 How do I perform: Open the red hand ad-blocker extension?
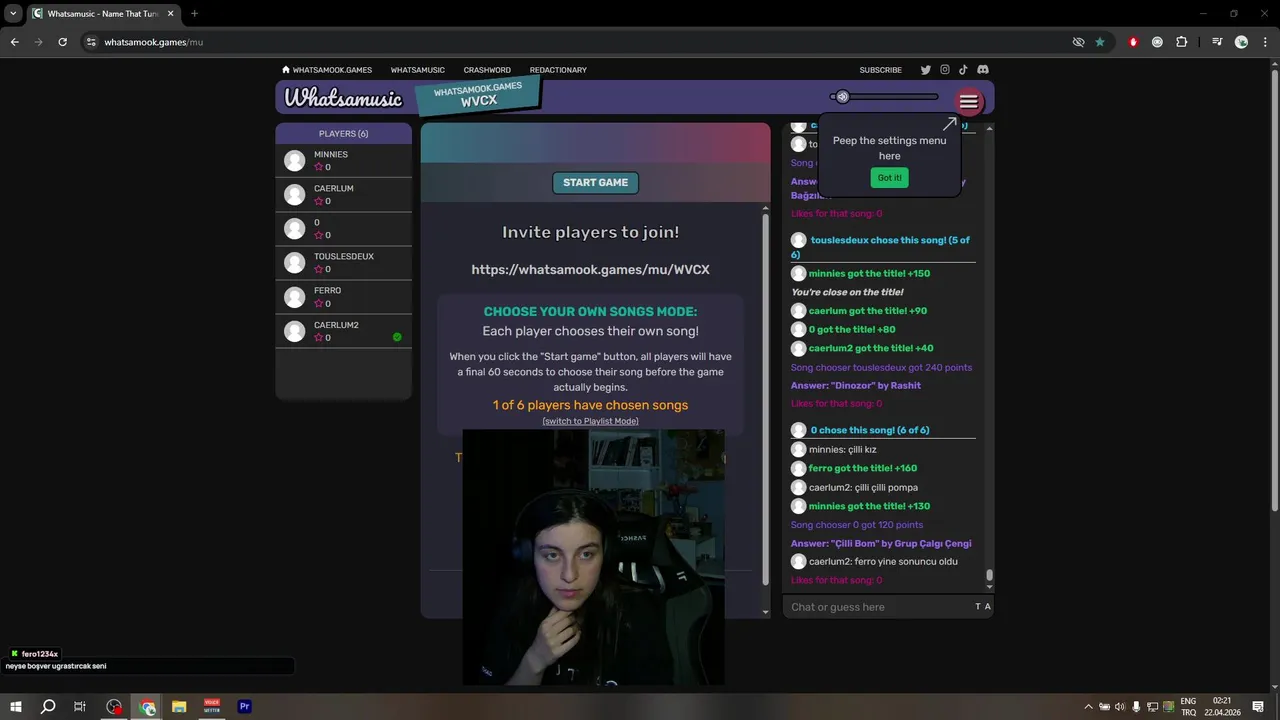point(1133,42)
